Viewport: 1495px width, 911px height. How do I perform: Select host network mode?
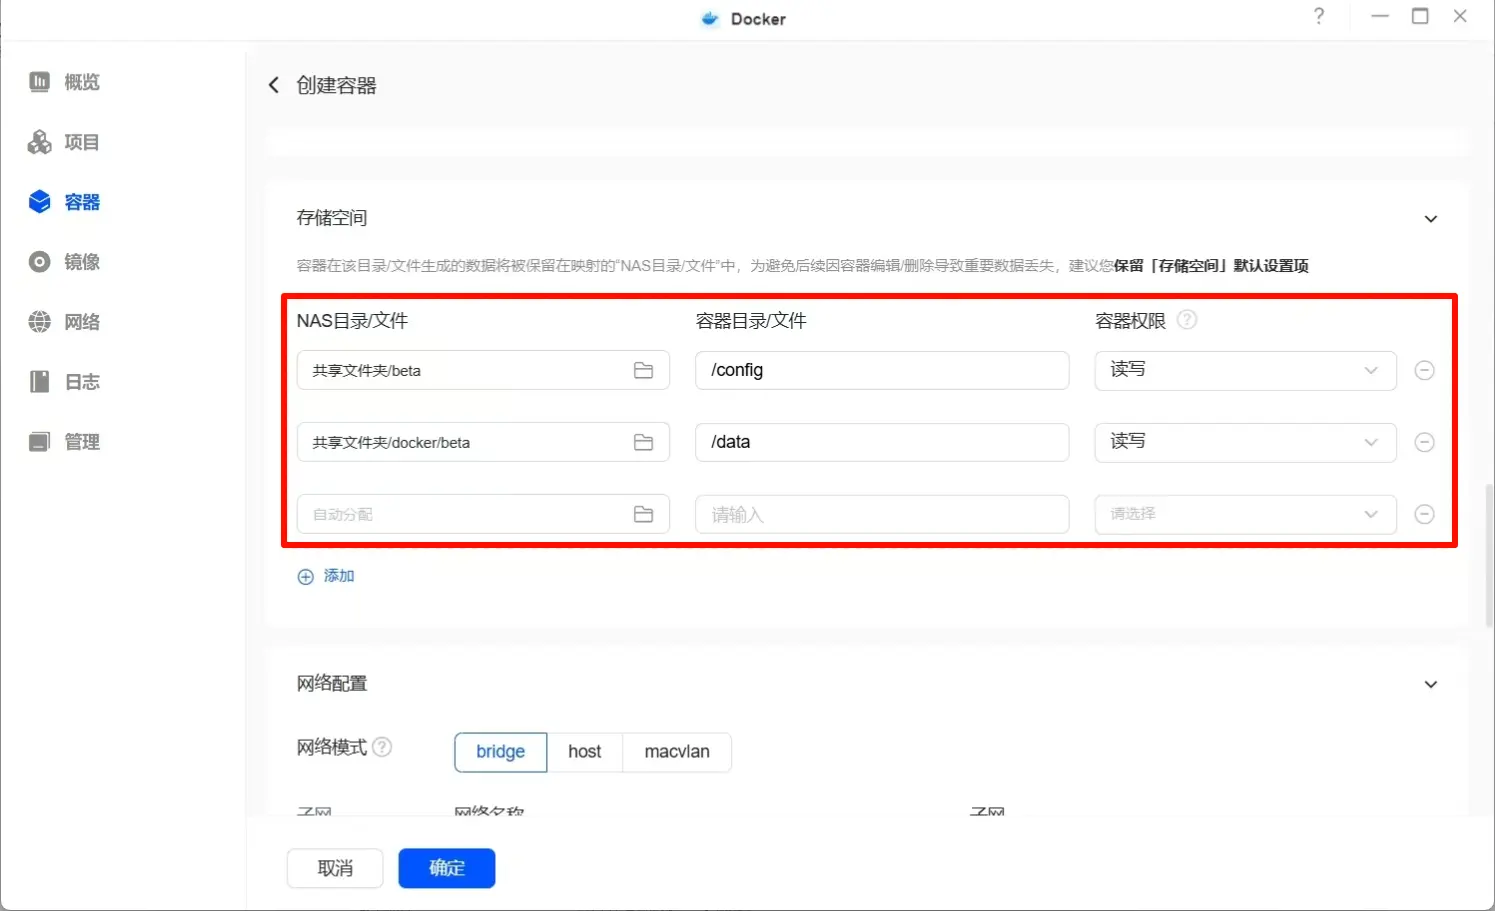584,752
